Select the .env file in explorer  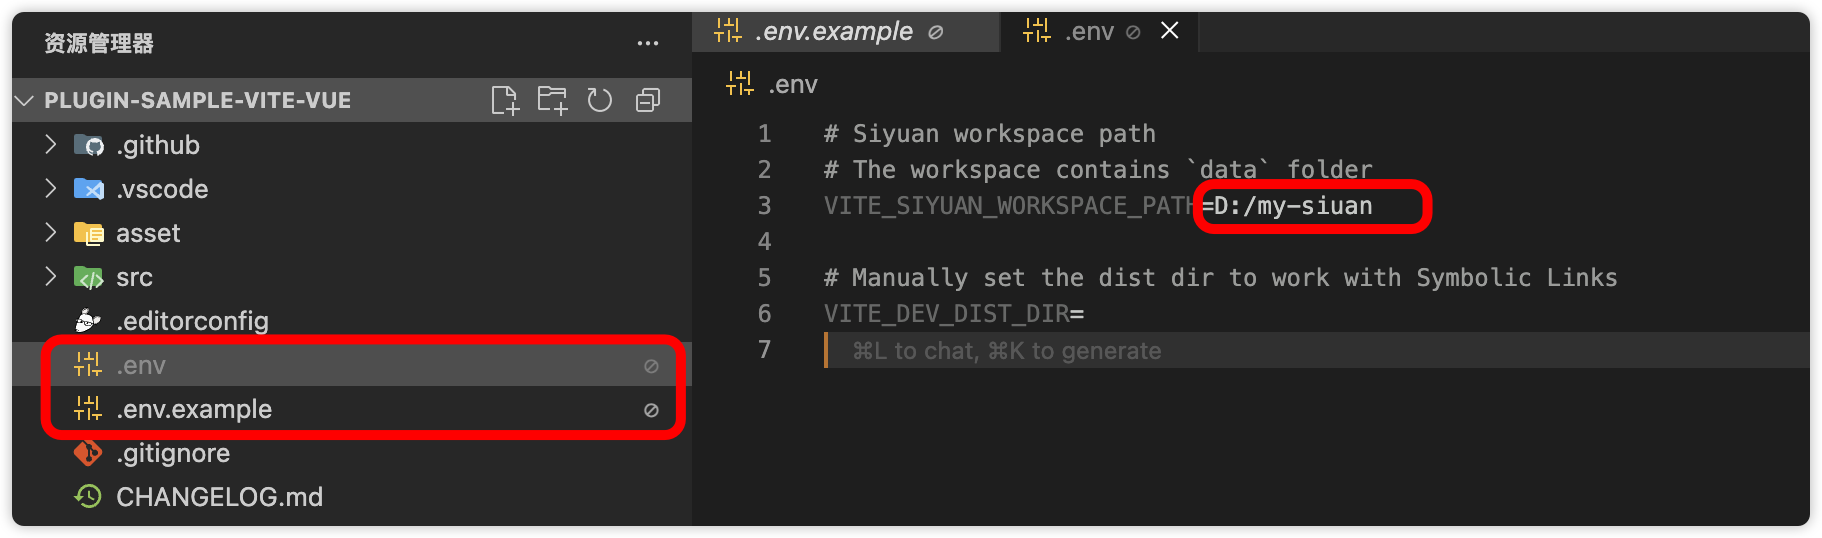141,365
